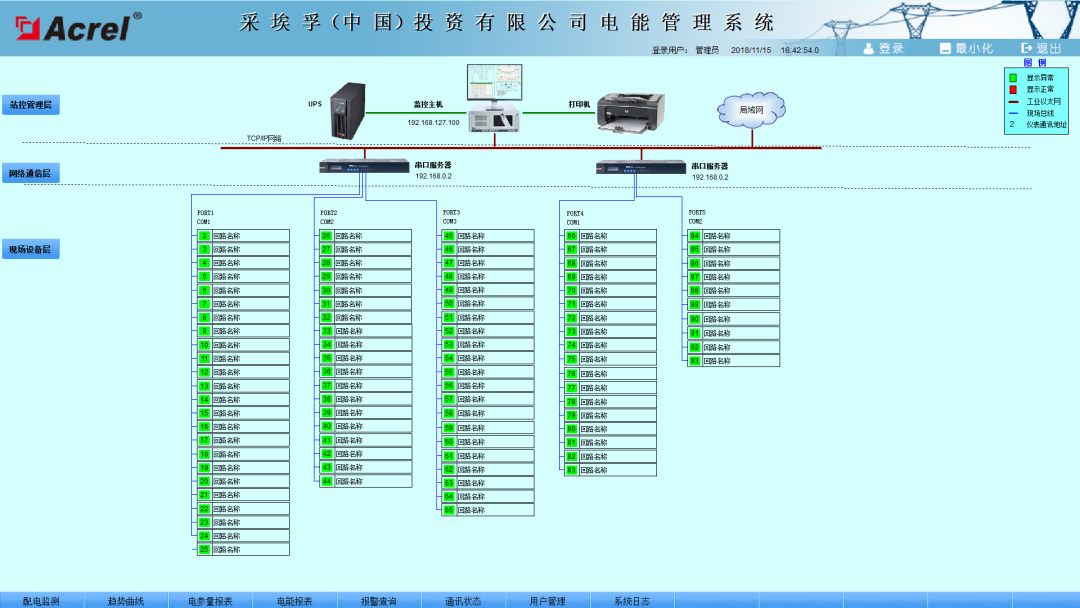The image size is (1080, 608).
Task: Click the 配电监测 monitoring button
Action: [43, 600]
